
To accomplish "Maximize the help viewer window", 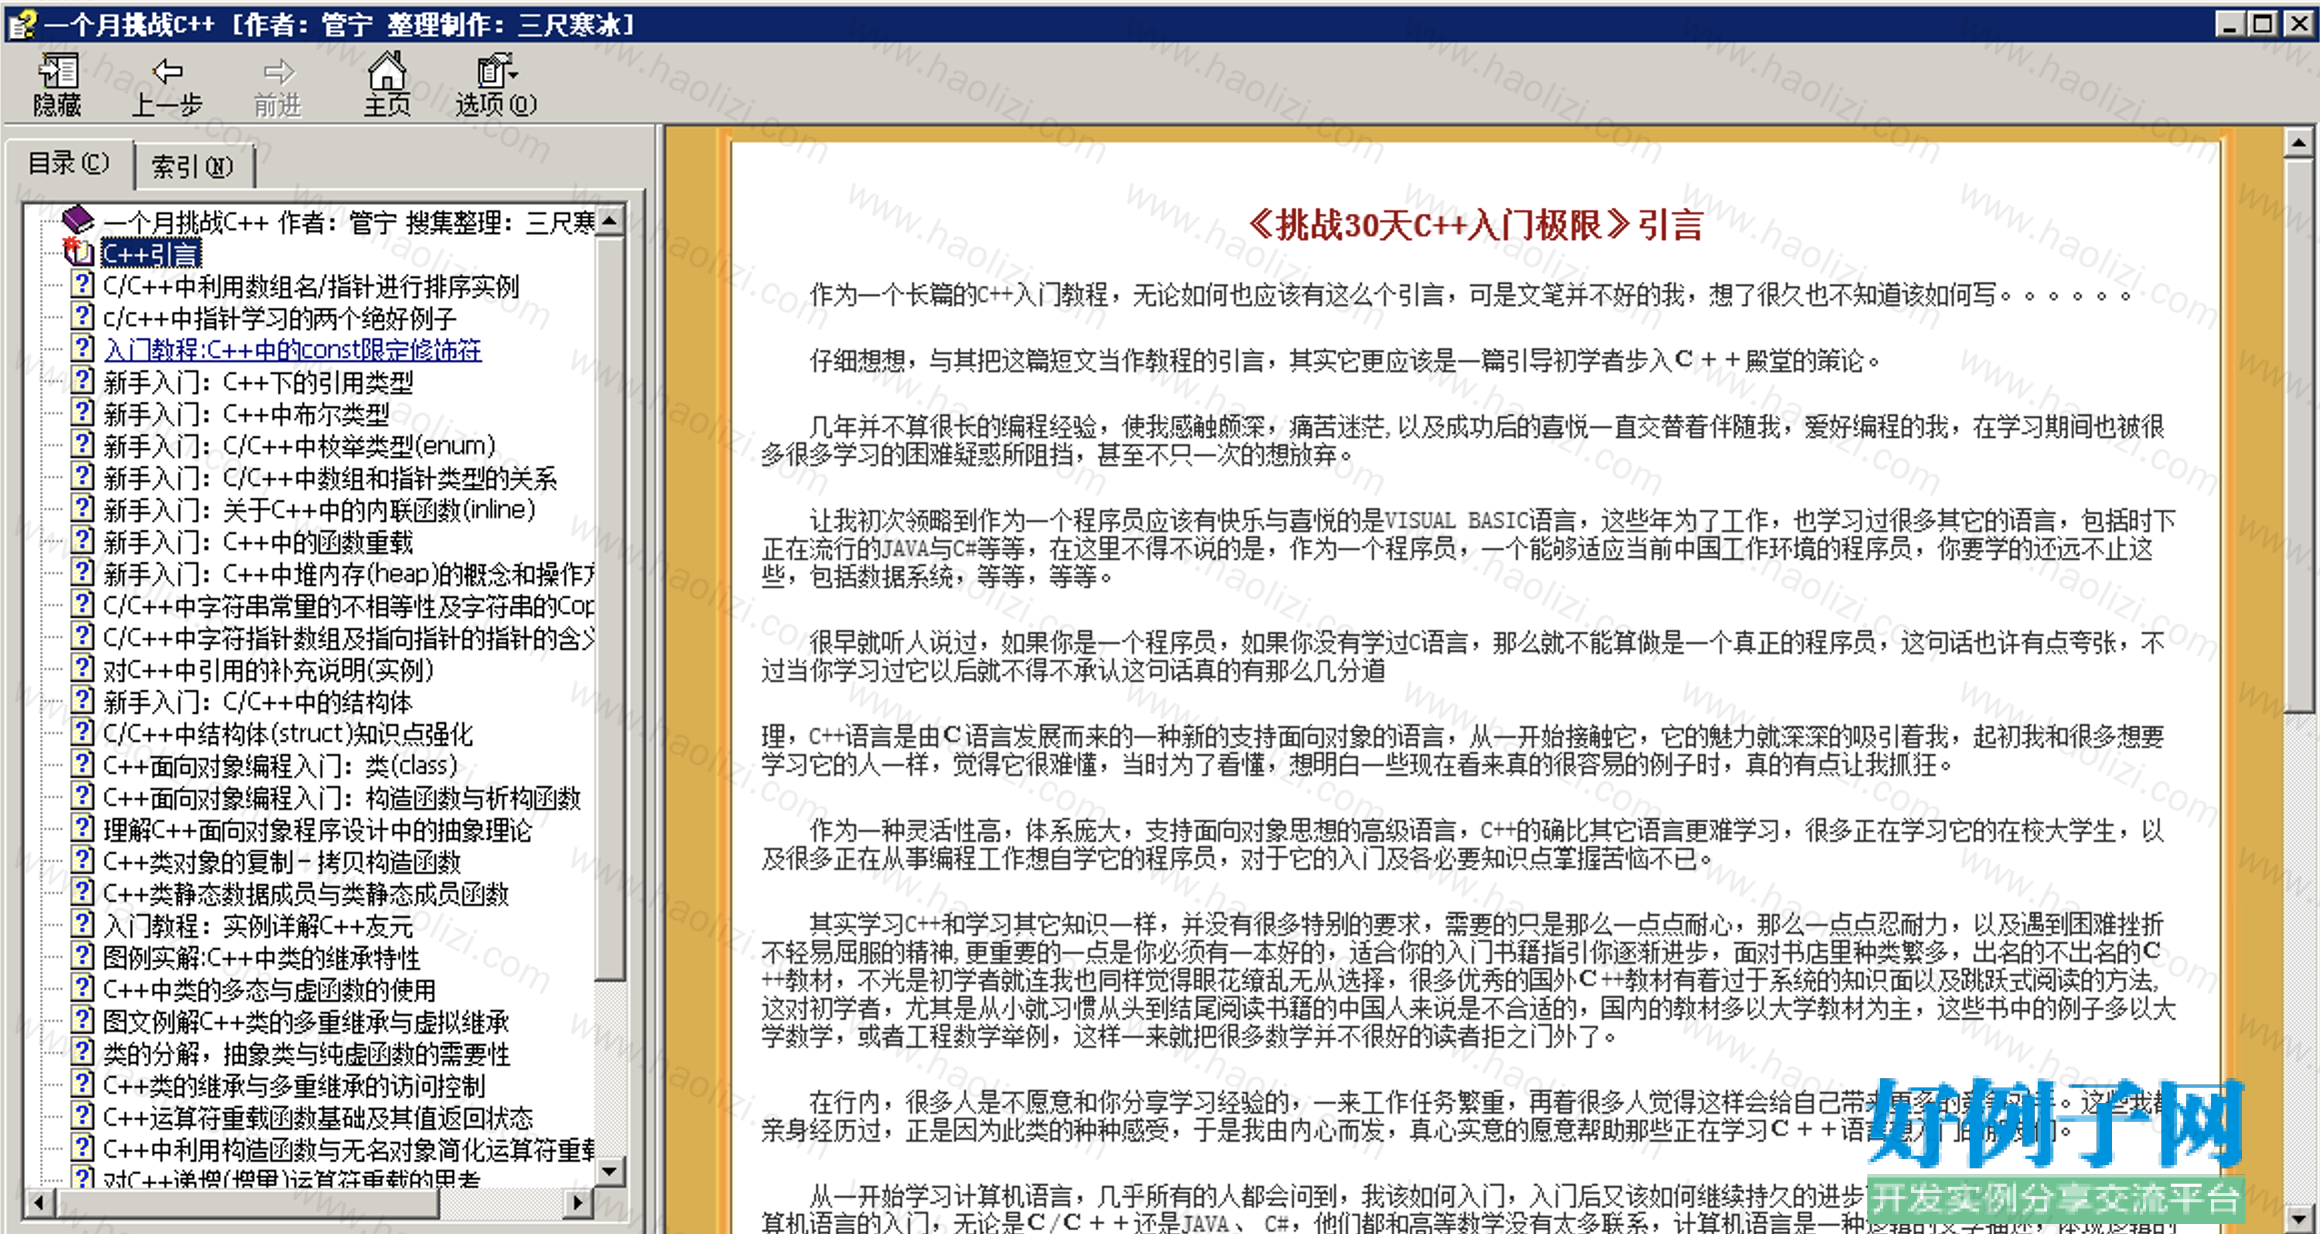I will pos(2264,23).
